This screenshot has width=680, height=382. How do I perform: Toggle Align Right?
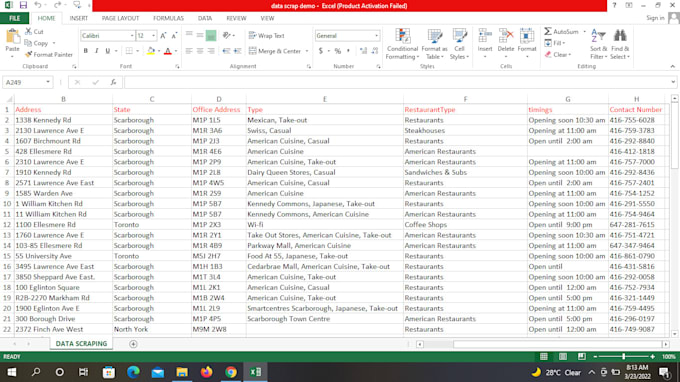[211, 51]
